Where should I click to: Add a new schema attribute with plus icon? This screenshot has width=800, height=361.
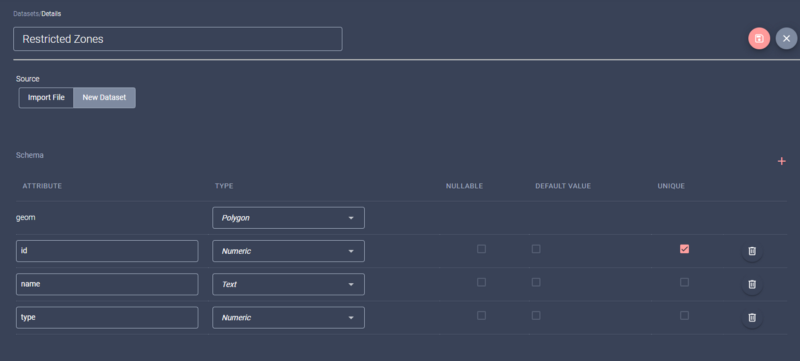click(781, 162)
